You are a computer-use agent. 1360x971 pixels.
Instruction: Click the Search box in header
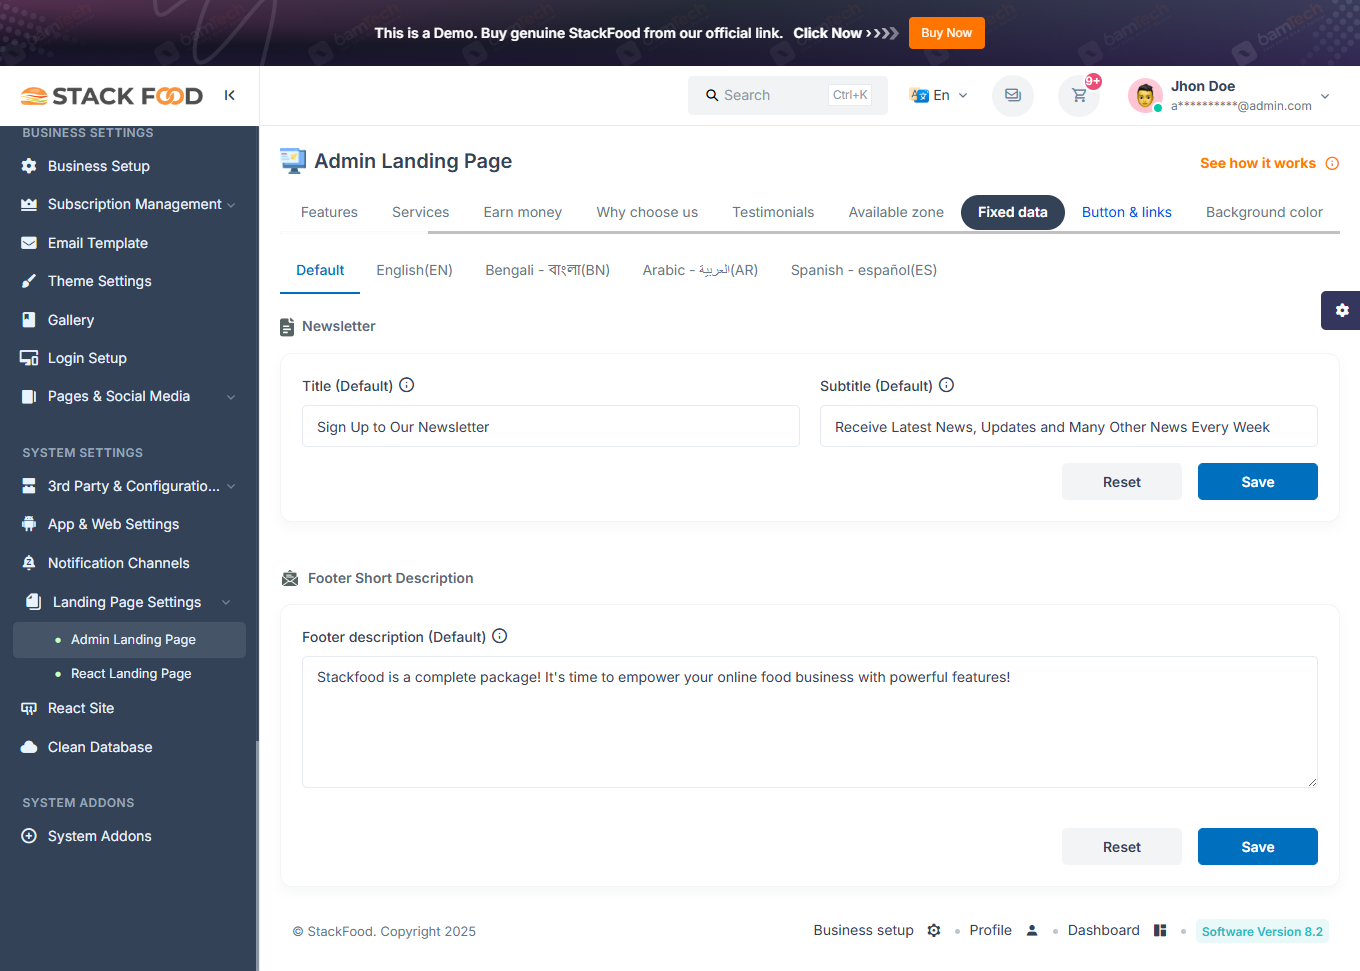coord(787,95)
